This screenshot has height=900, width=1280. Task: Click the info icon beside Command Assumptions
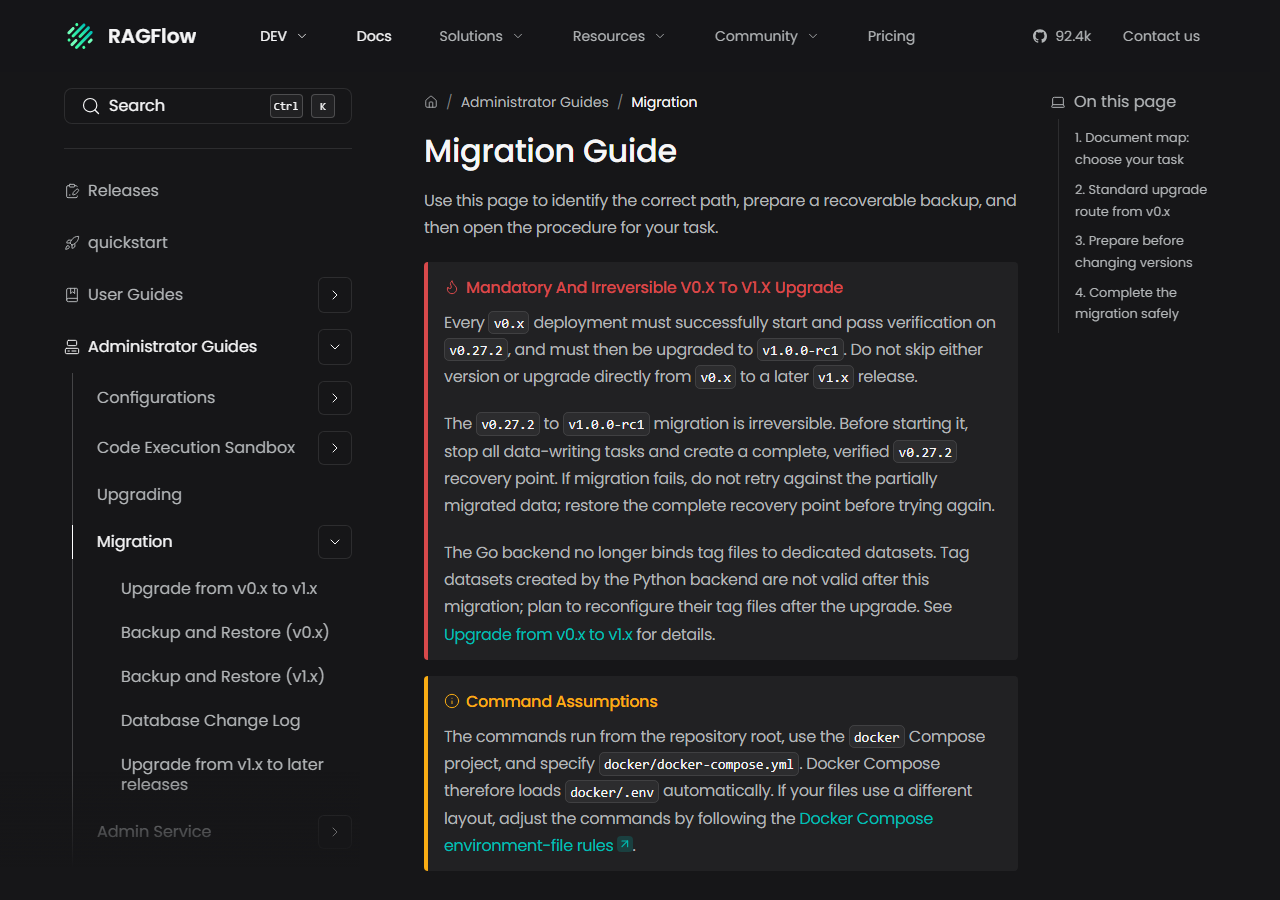point(452,702)
